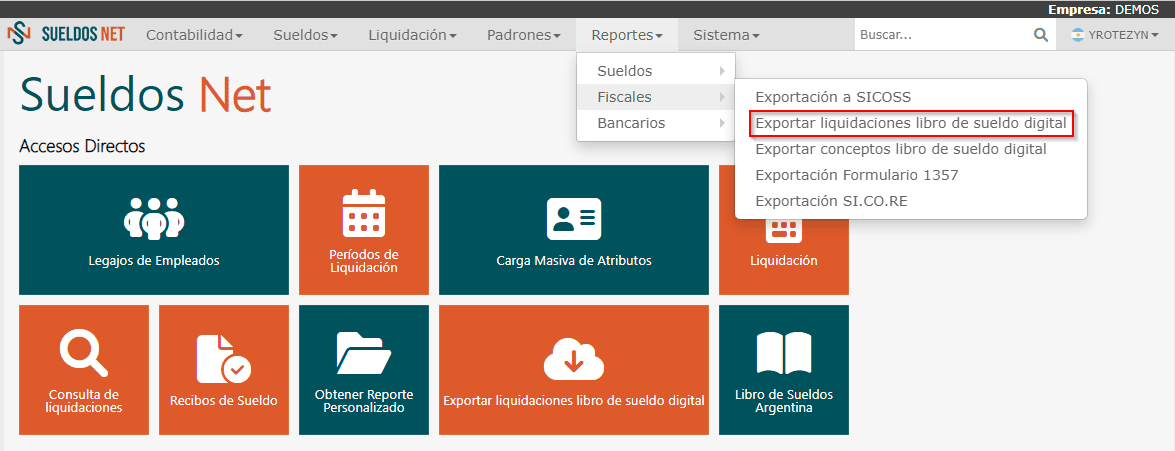Click the Sueldos Net logo in navbar

(x=66, y=34)
